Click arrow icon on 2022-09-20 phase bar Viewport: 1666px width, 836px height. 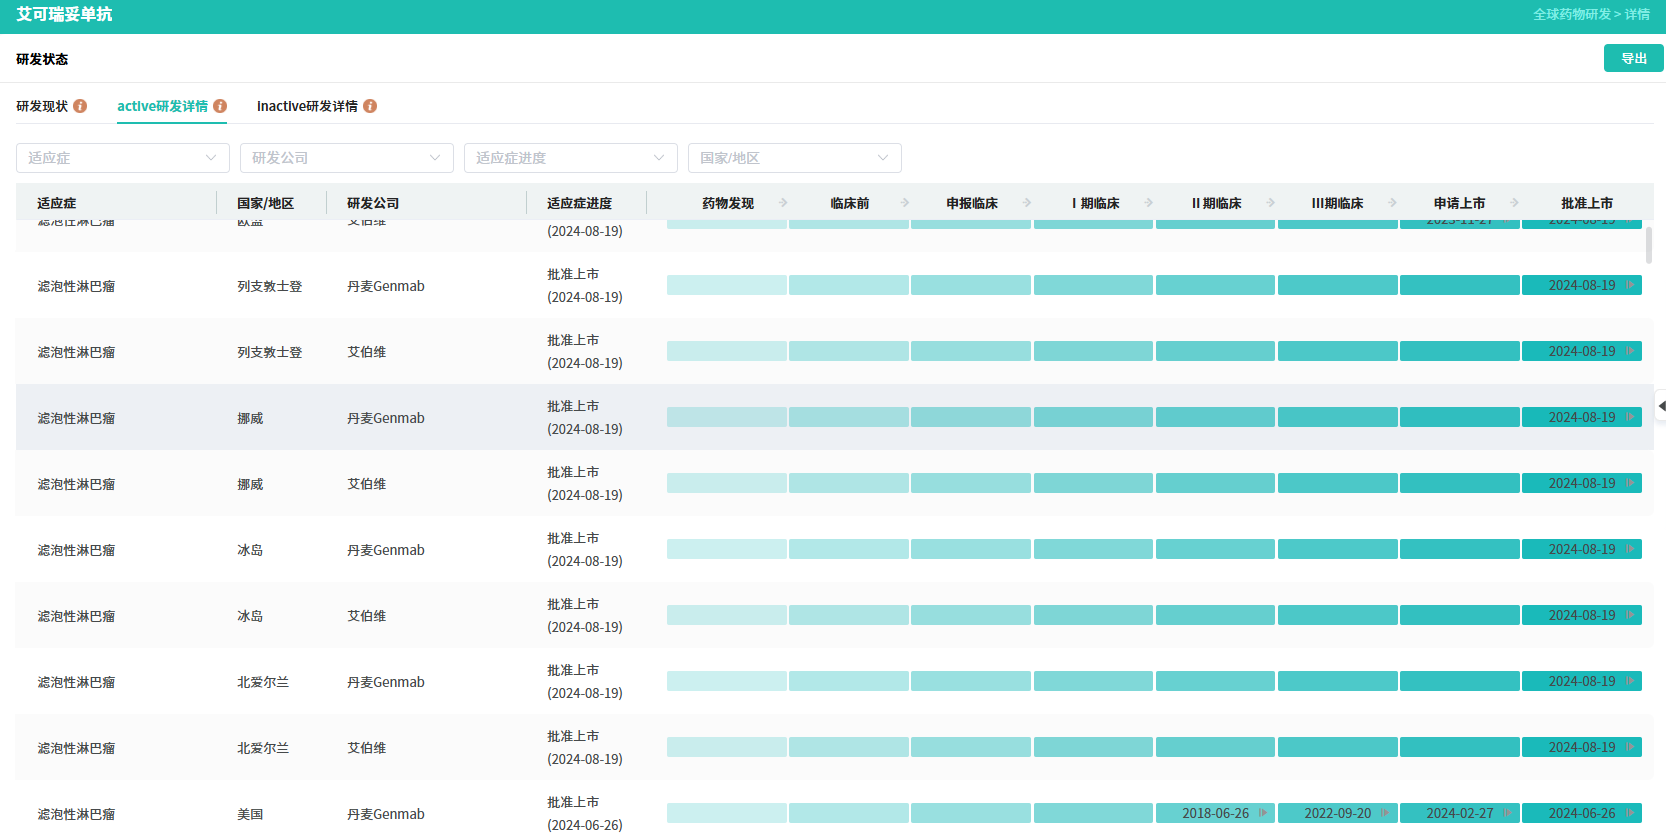(x=1385, y=813)
